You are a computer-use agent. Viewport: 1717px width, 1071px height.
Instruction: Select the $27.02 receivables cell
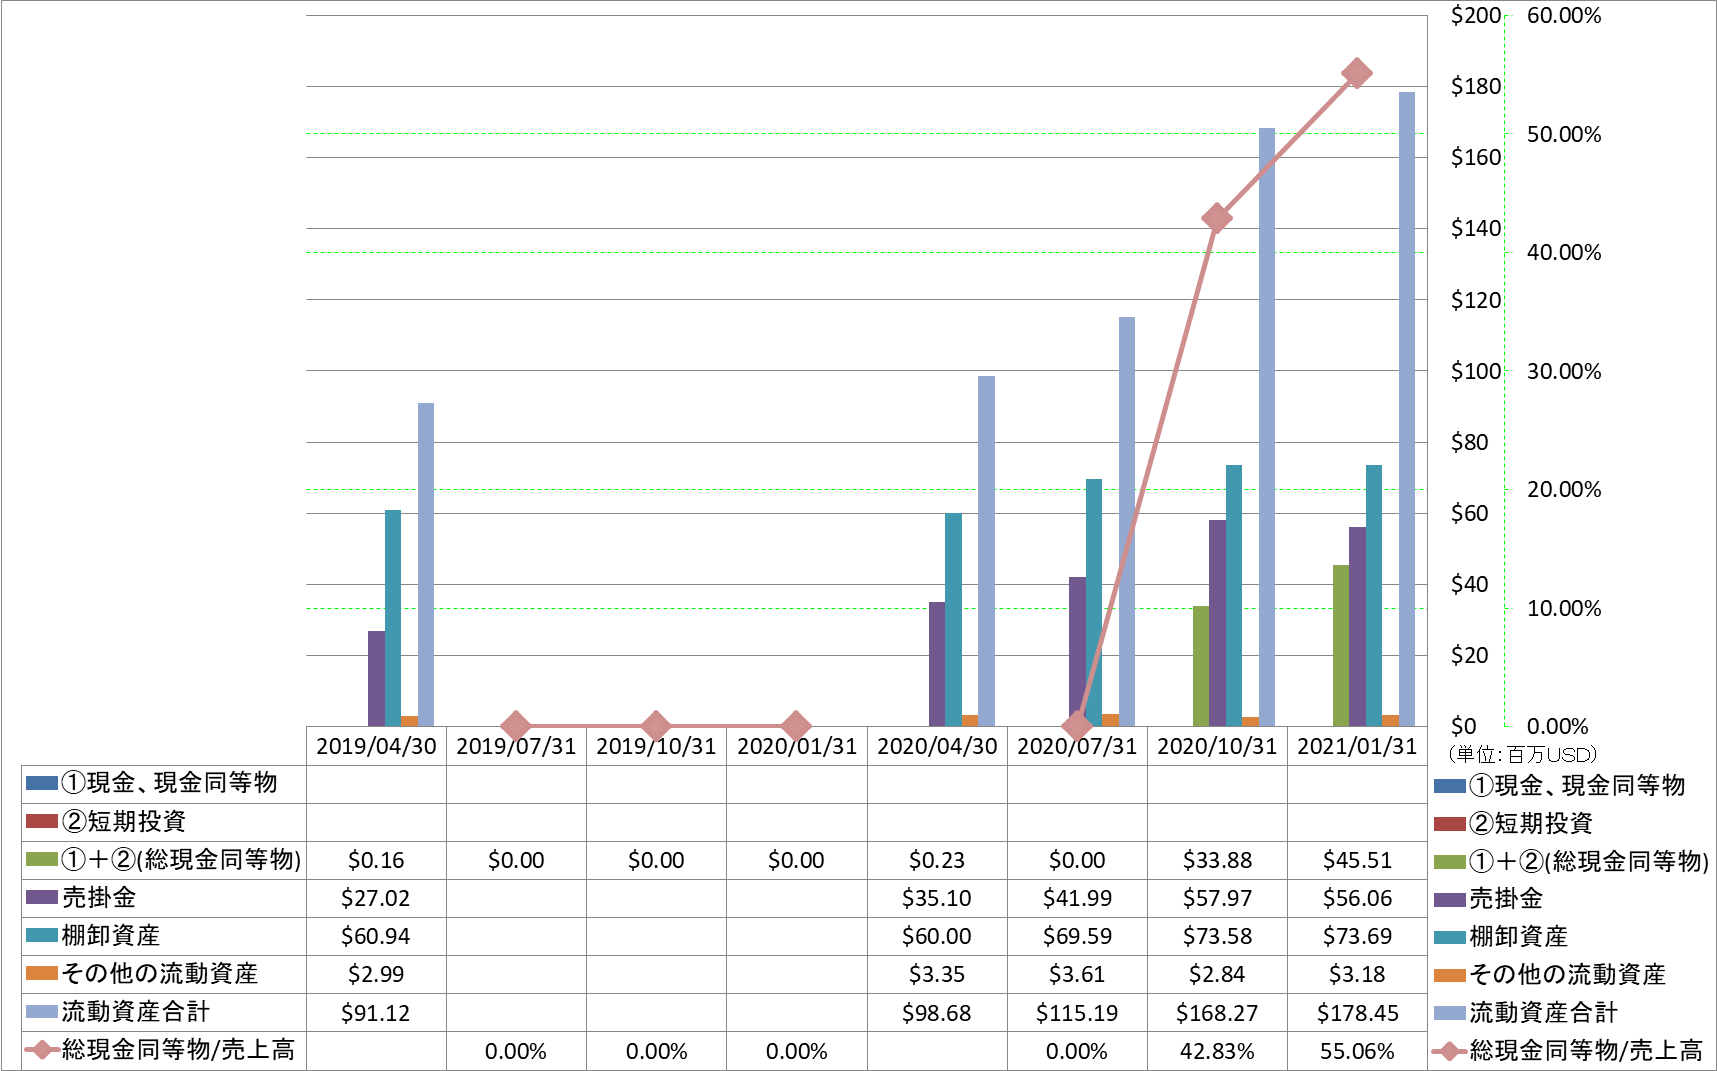pos(376,898)
